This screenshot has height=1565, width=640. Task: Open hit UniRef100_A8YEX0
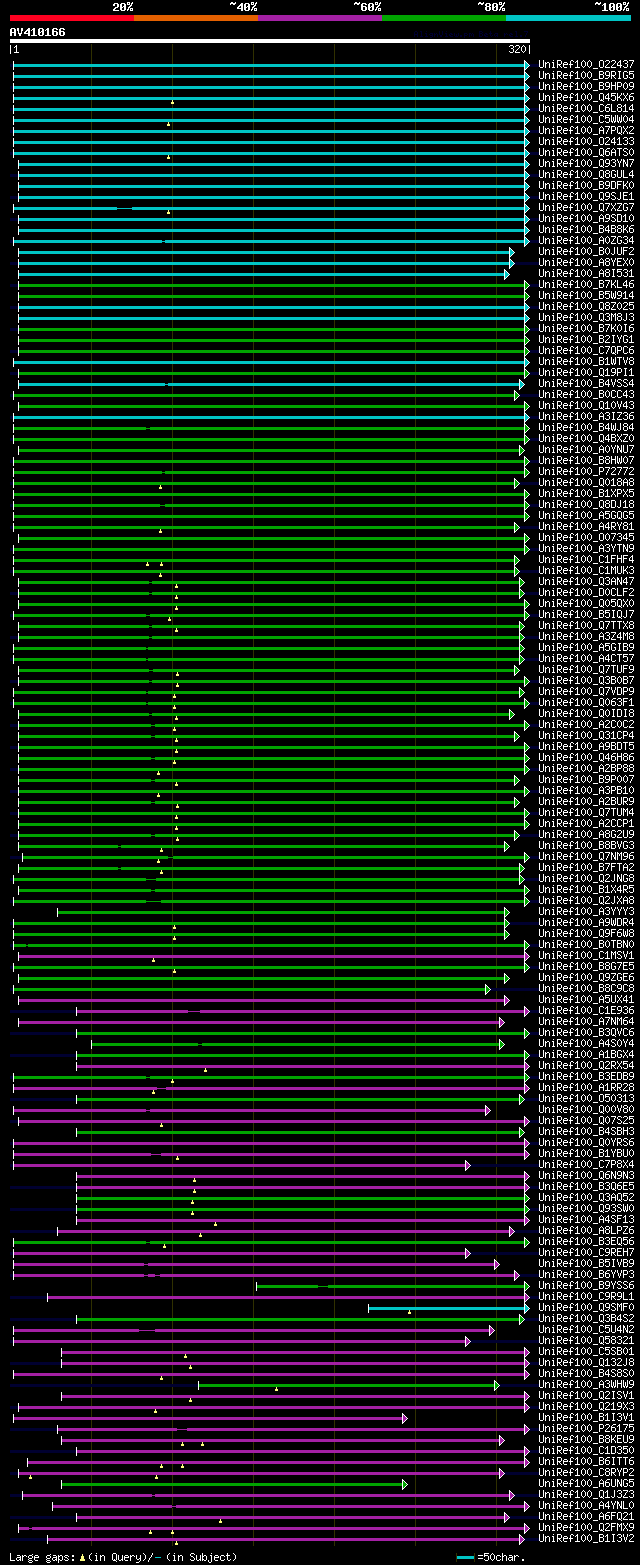586,262
